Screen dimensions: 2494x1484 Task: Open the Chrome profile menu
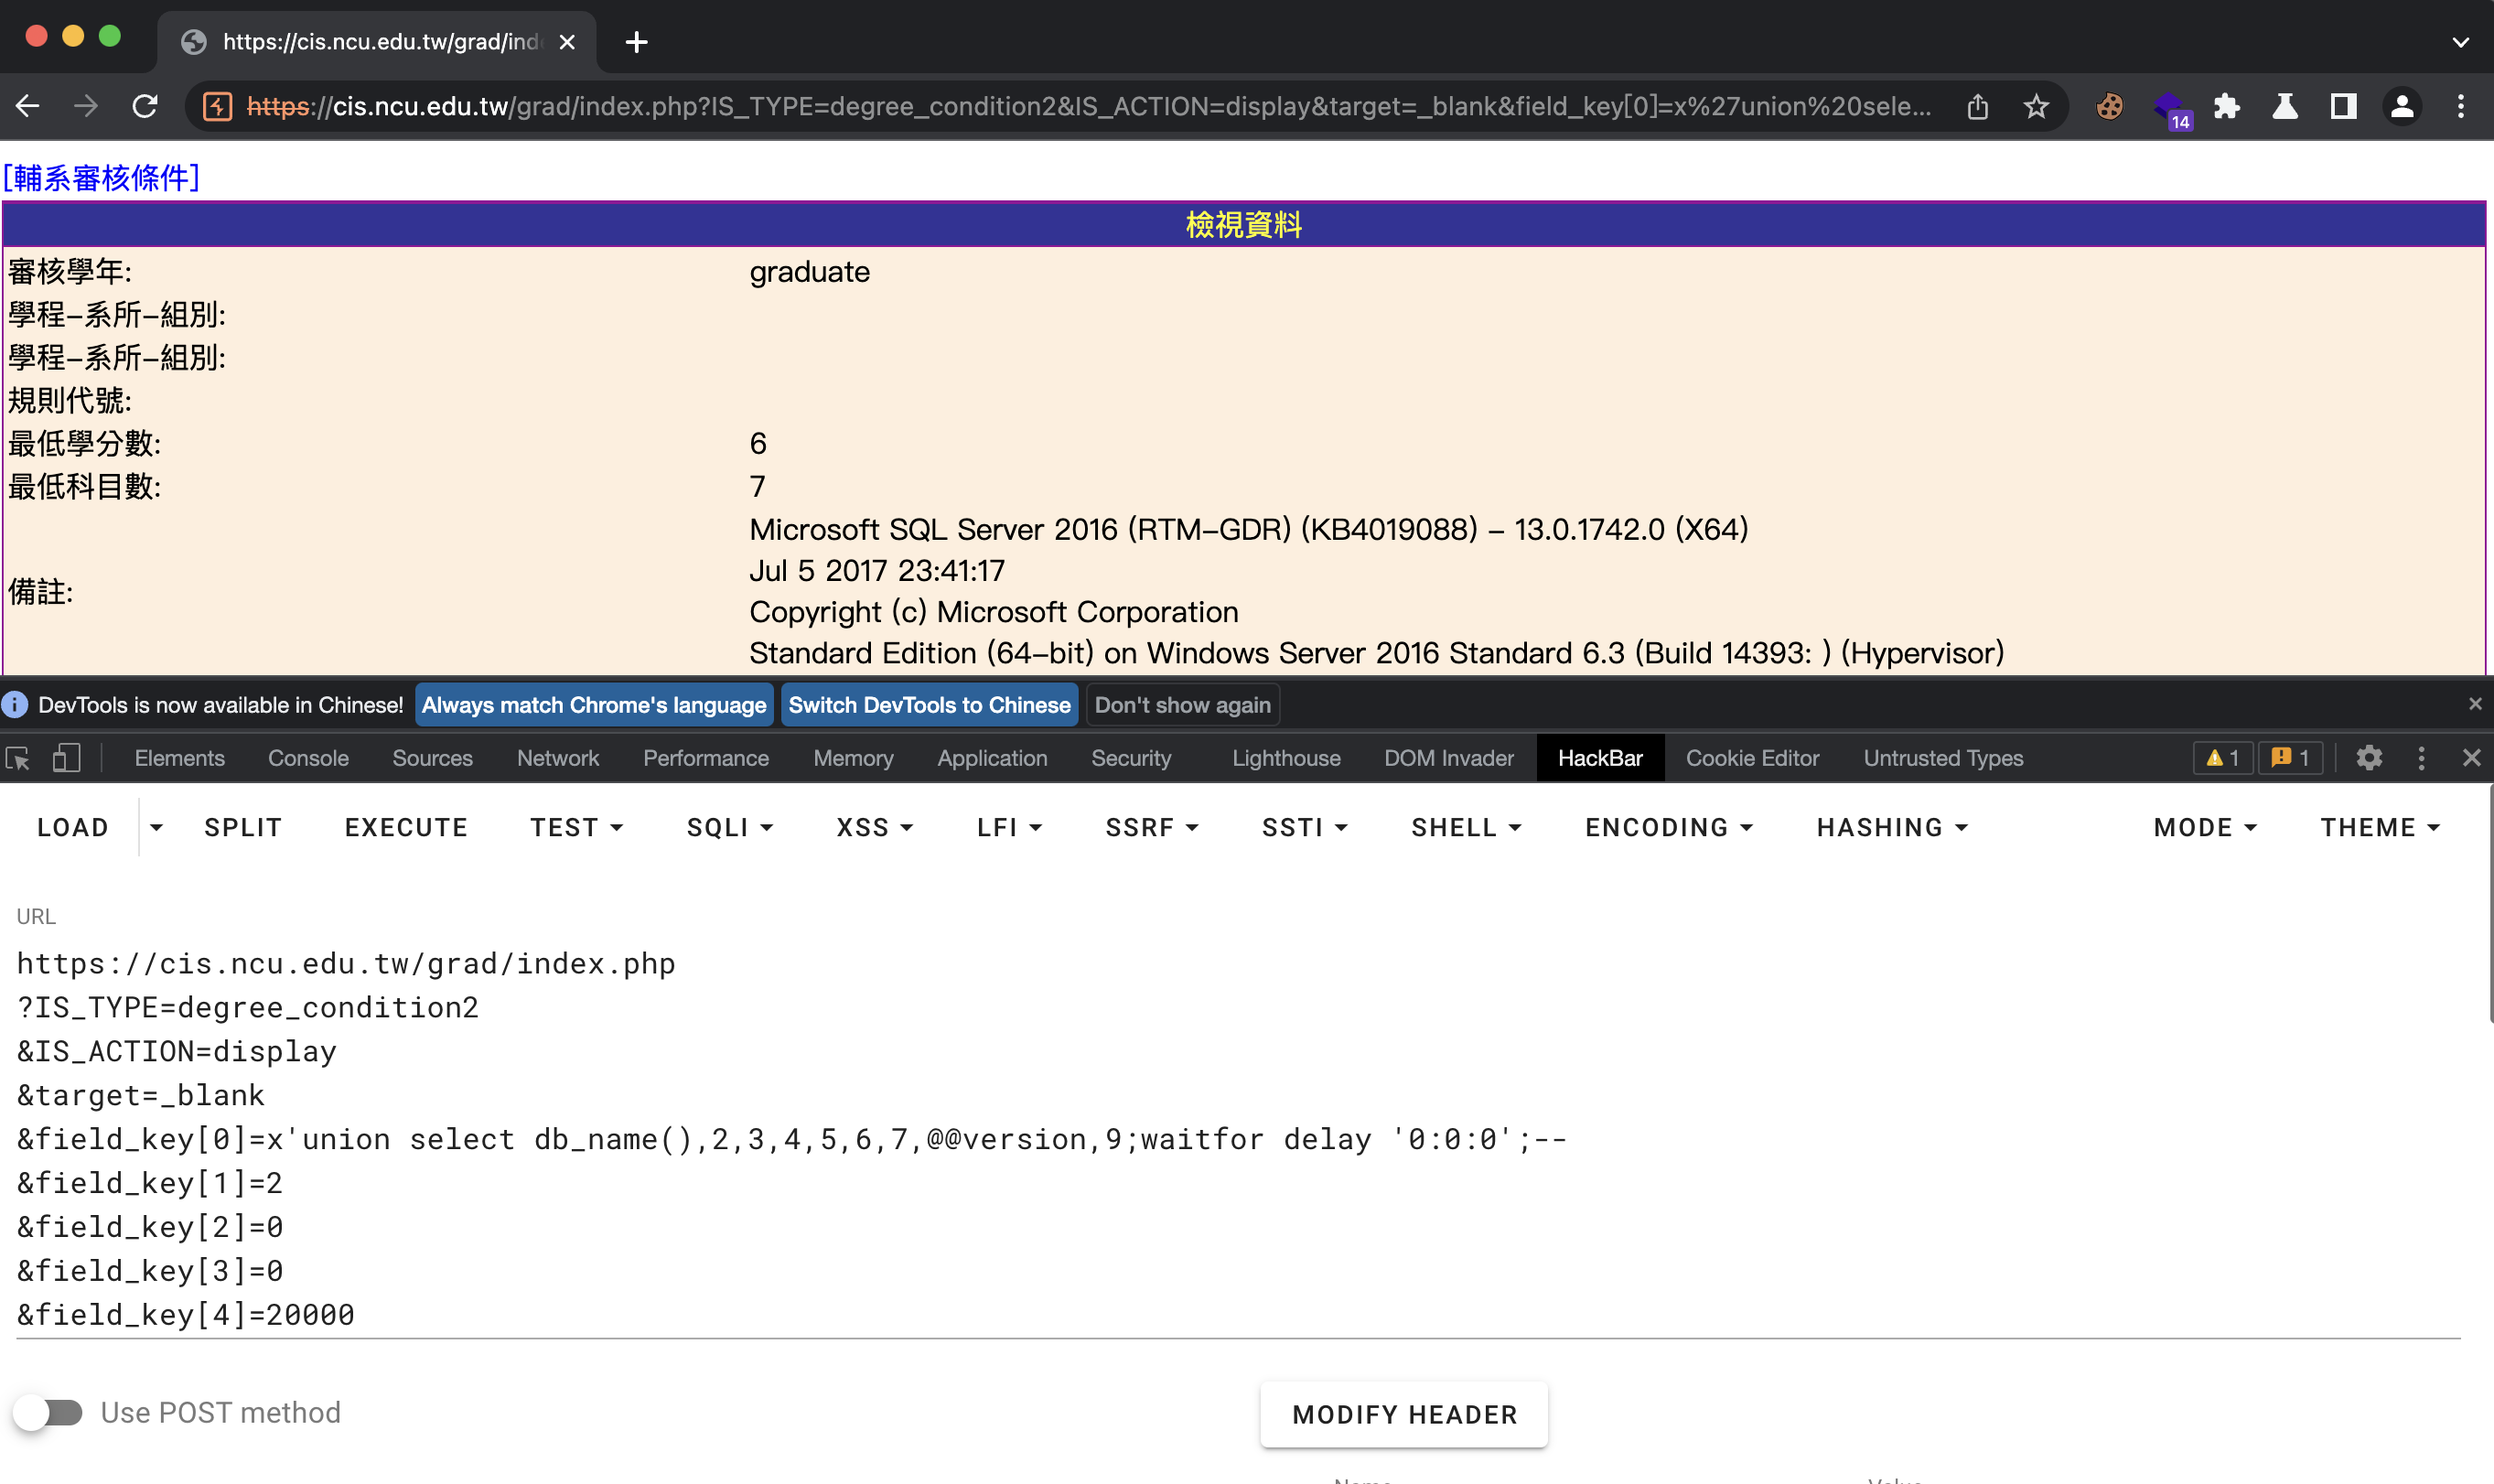coord(2402,106)
